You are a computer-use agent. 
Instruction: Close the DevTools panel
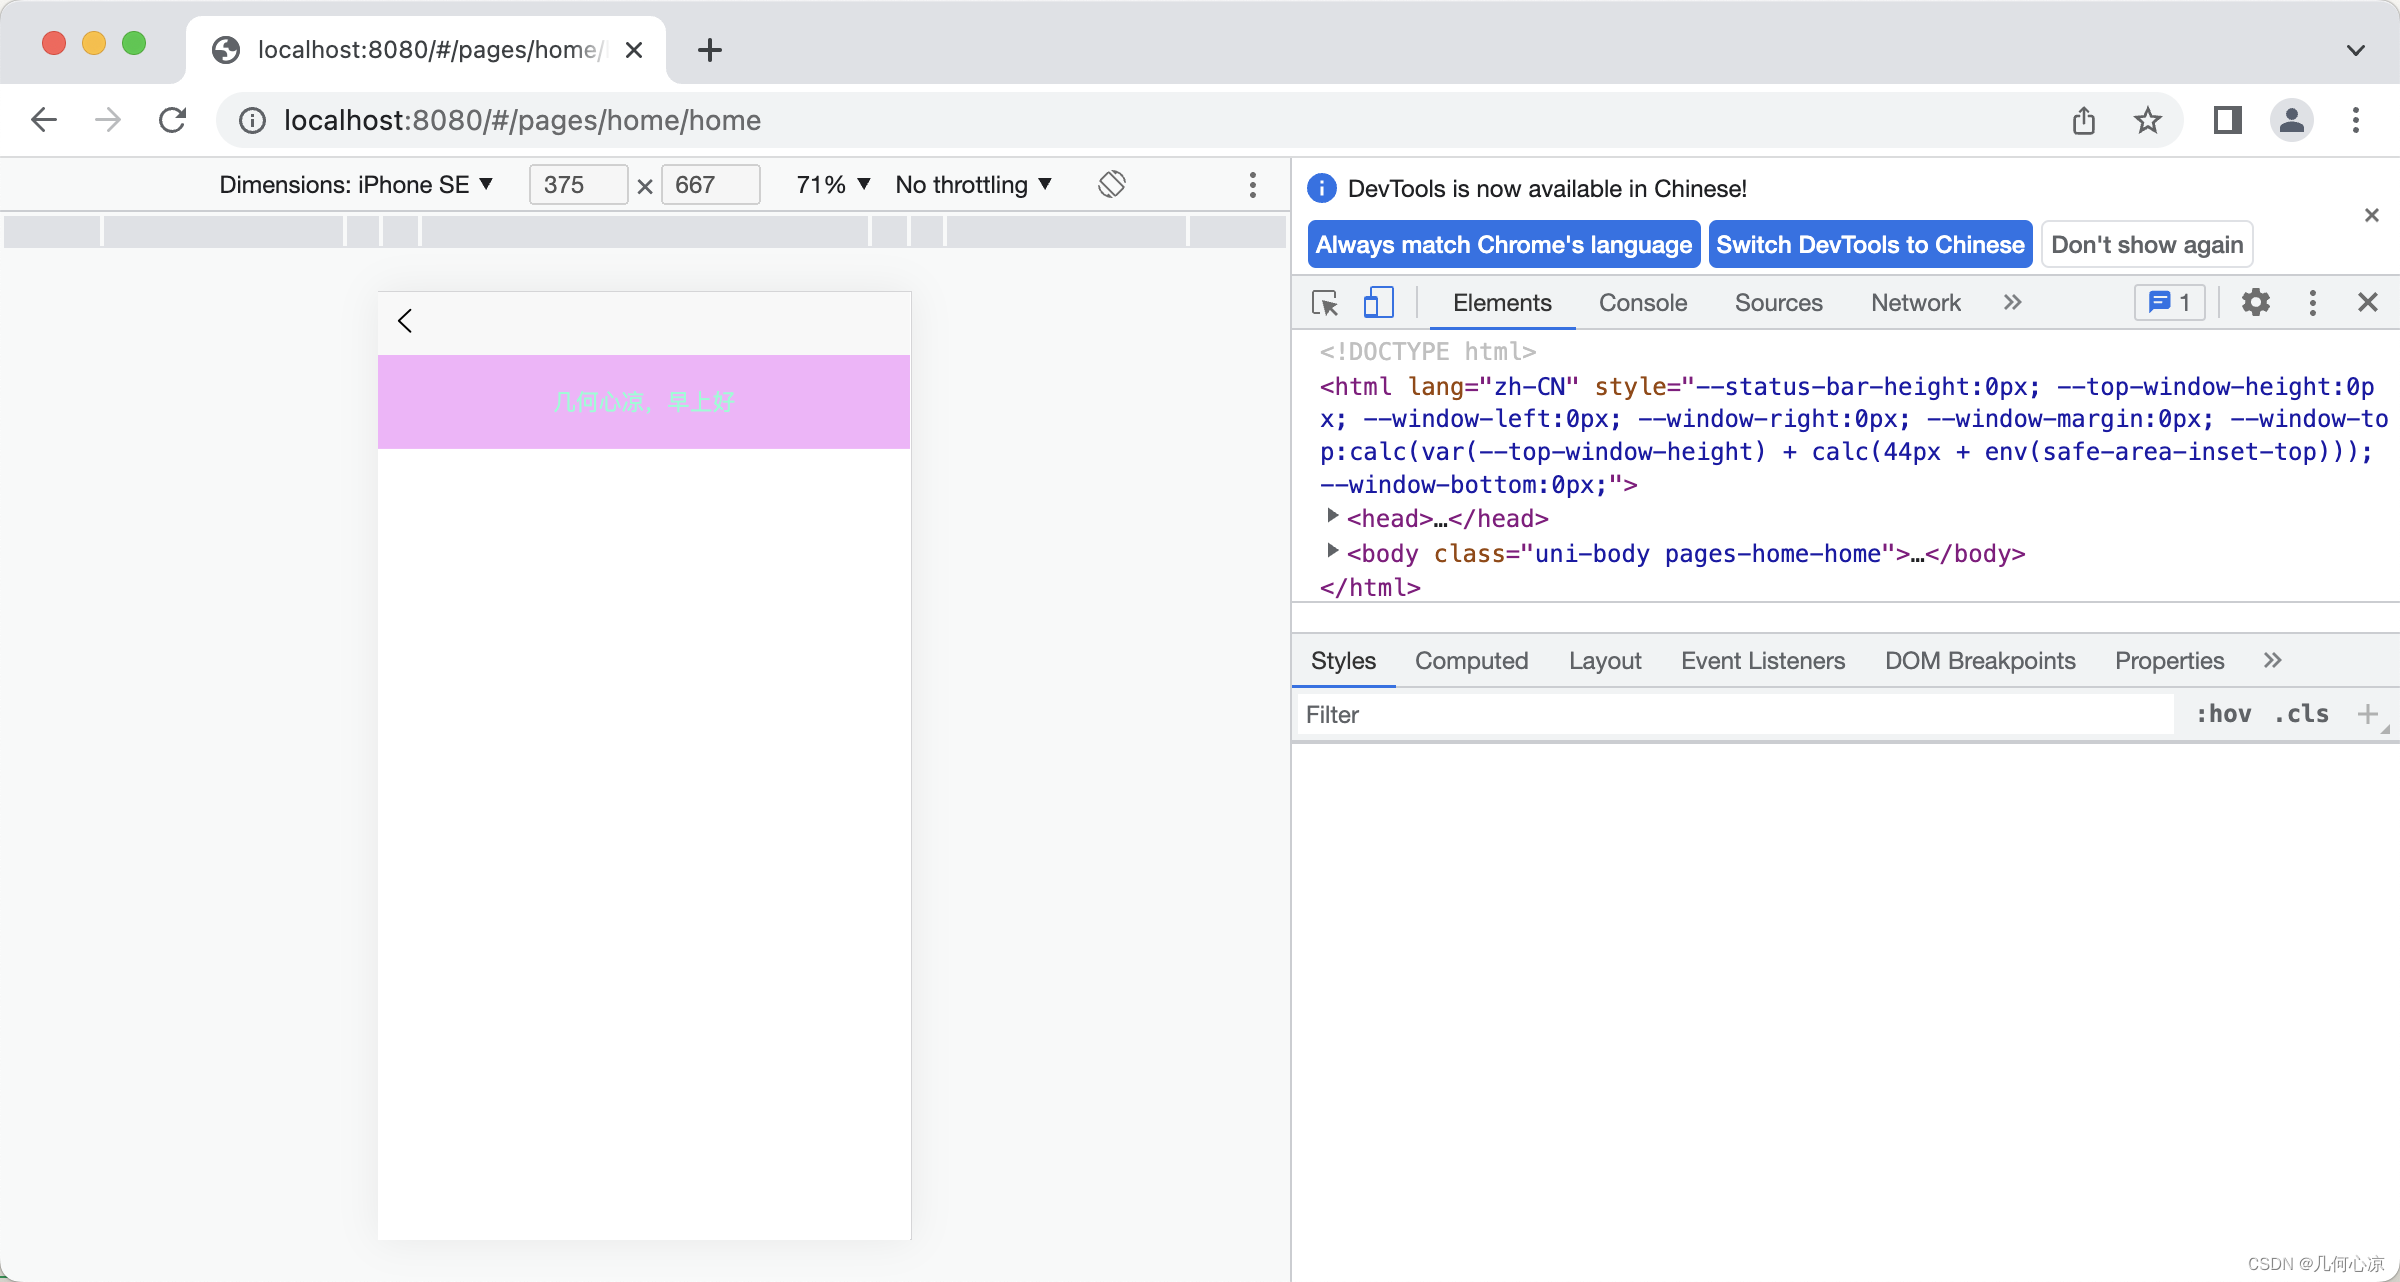tap(2367, 303)
